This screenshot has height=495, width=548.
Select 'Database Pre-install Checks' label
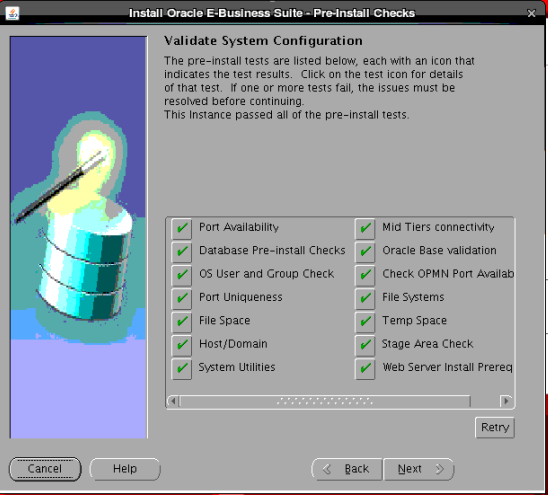[272, 250]
